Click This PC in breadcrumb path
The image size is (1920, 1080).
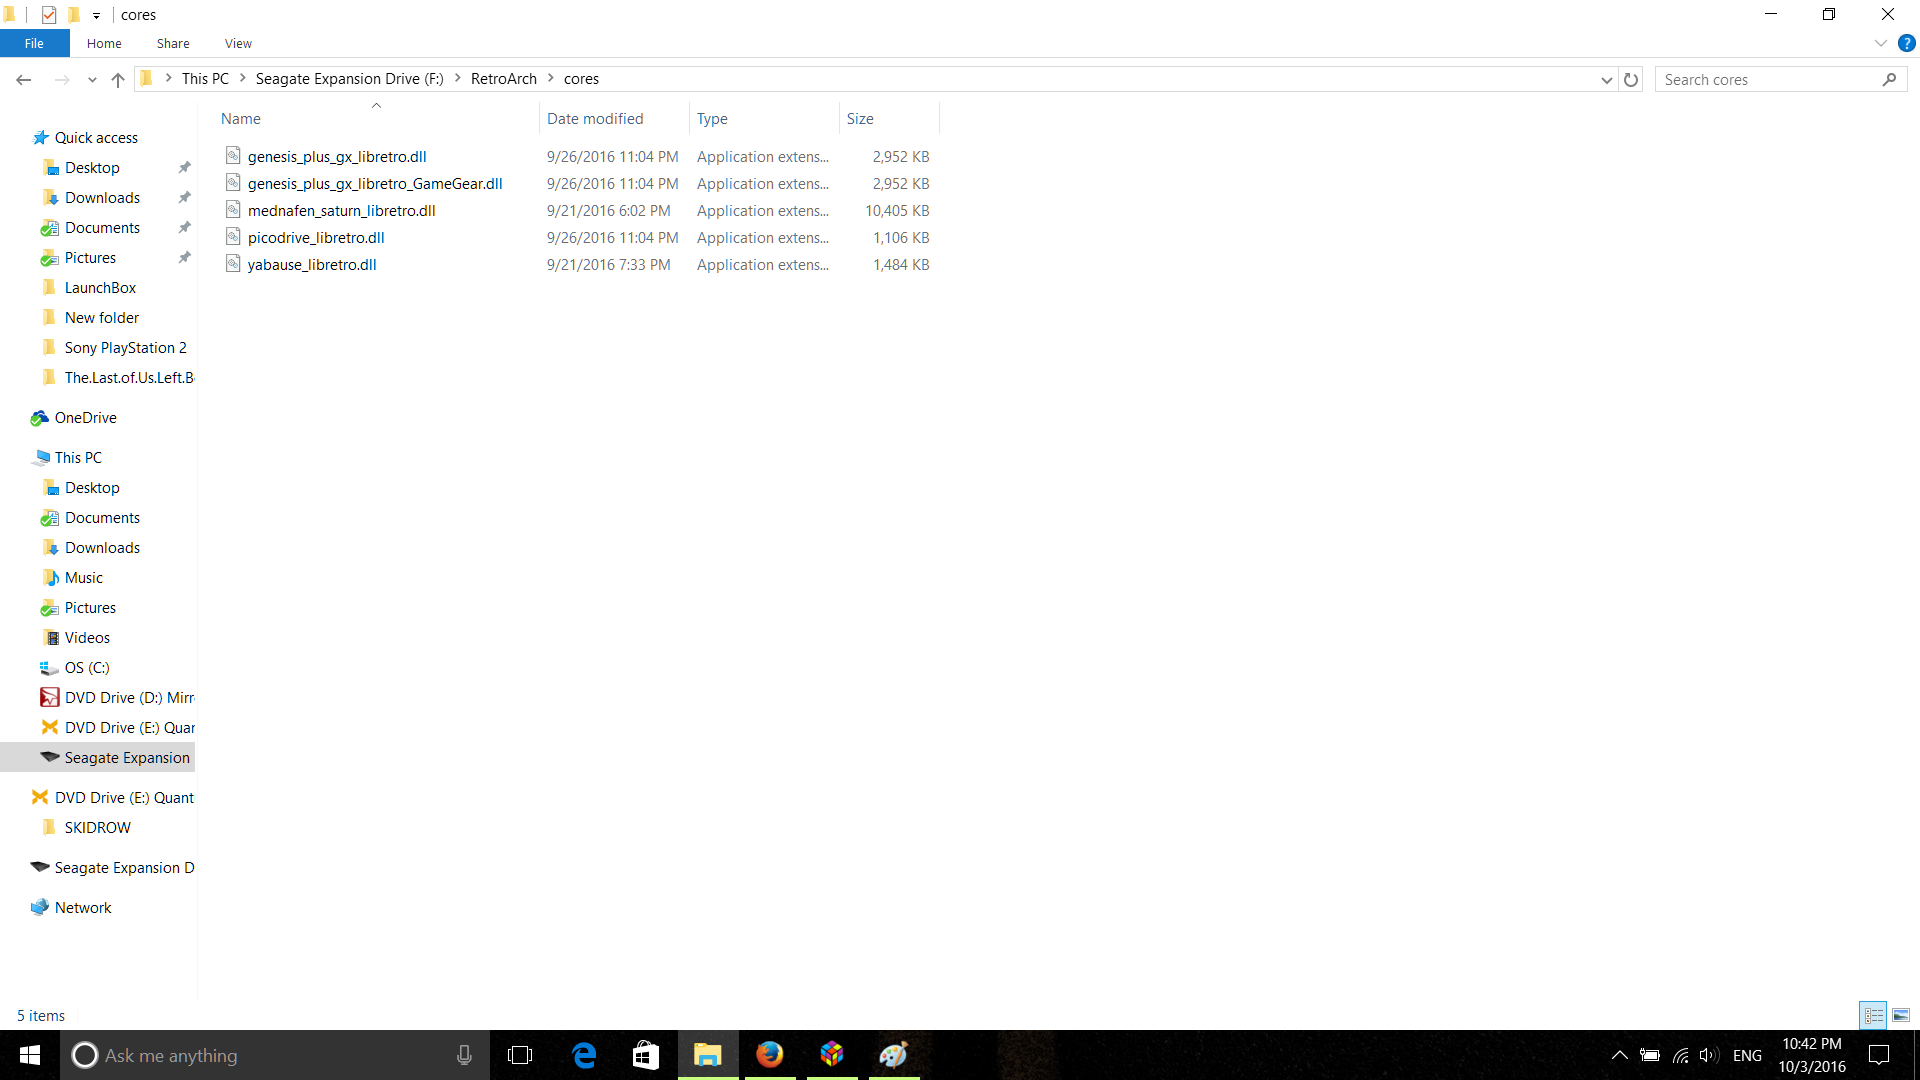click(x=205, y=78)
